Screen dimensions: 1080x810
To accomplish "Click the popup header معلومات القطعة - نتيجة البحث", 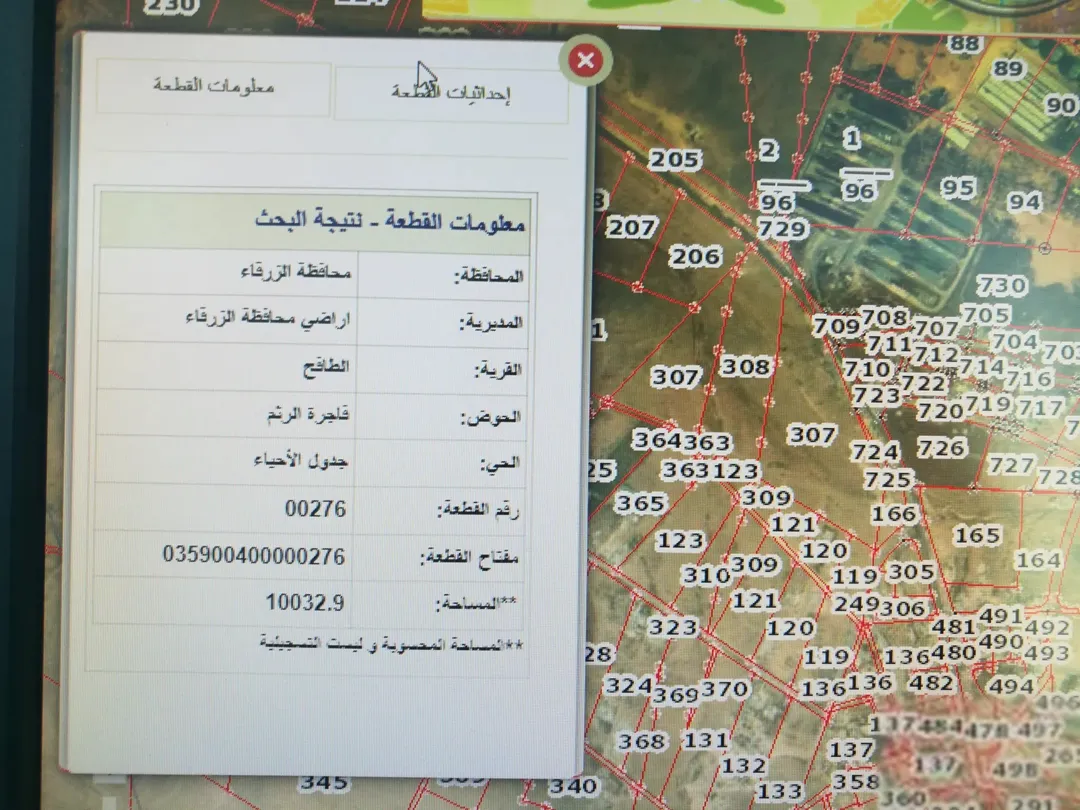I will (390, 222).
